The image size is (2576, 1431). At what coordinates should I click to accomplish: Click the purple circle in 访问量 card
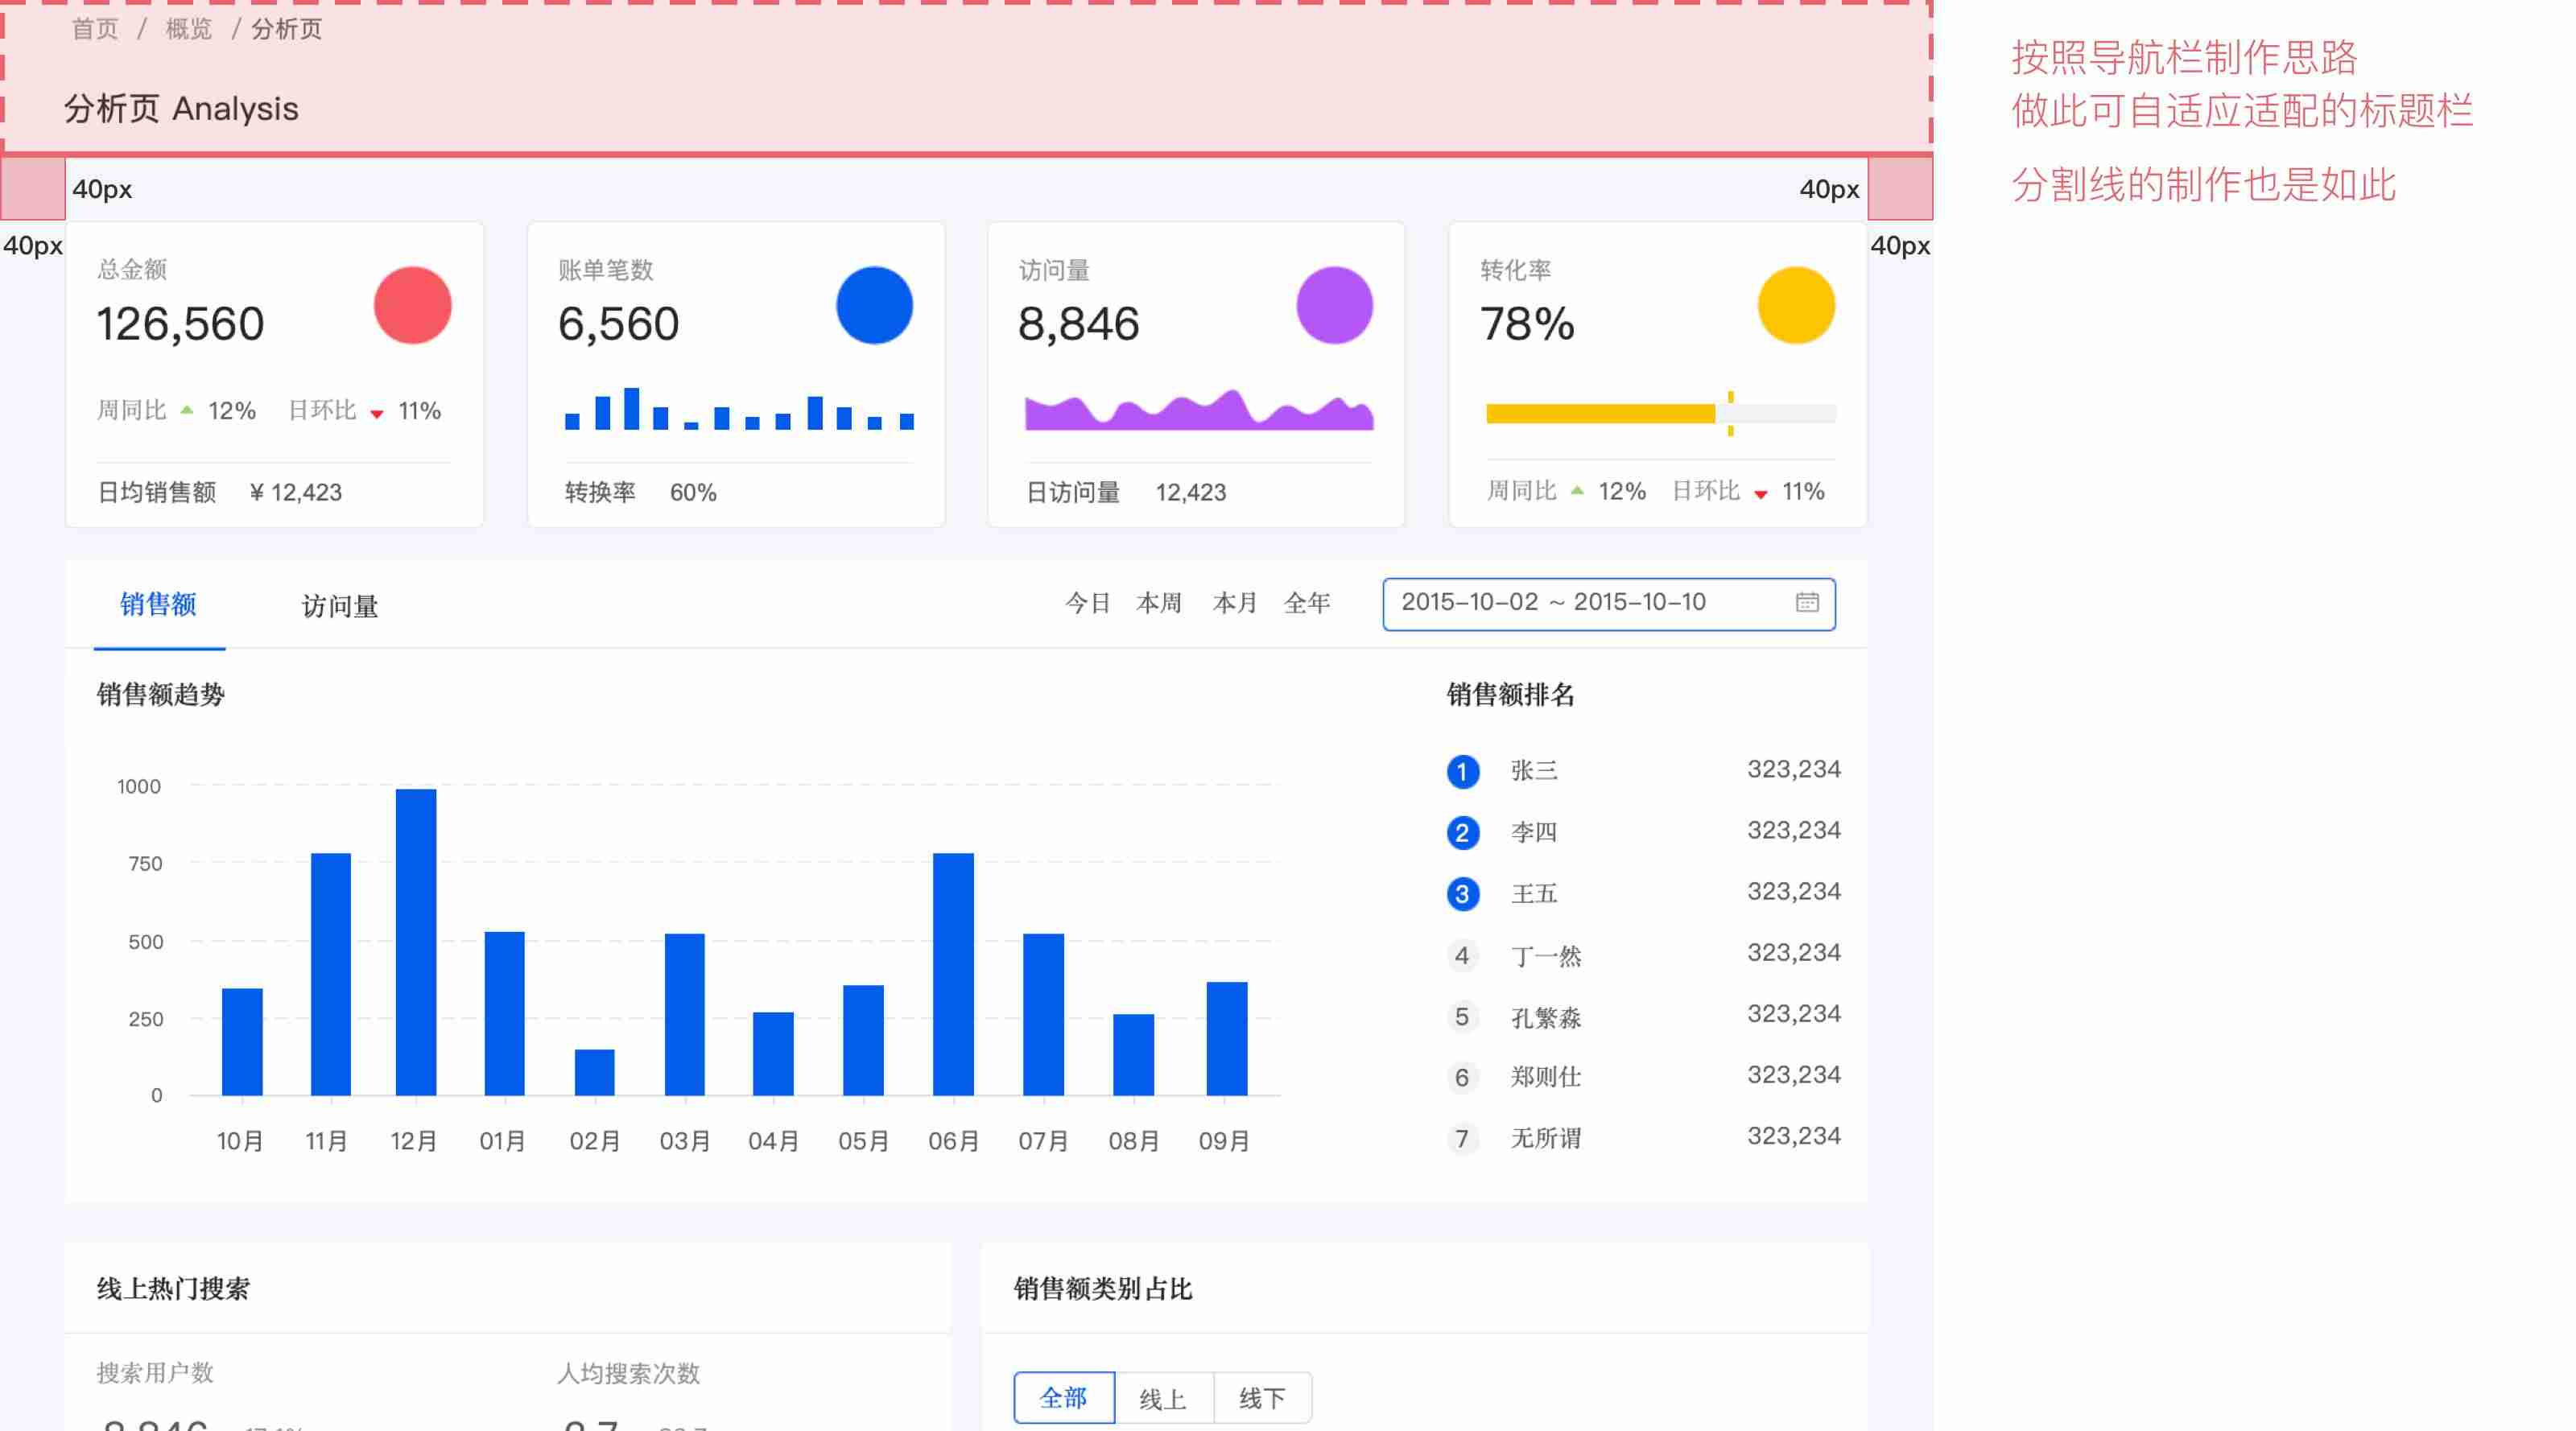click(1334, 305)
